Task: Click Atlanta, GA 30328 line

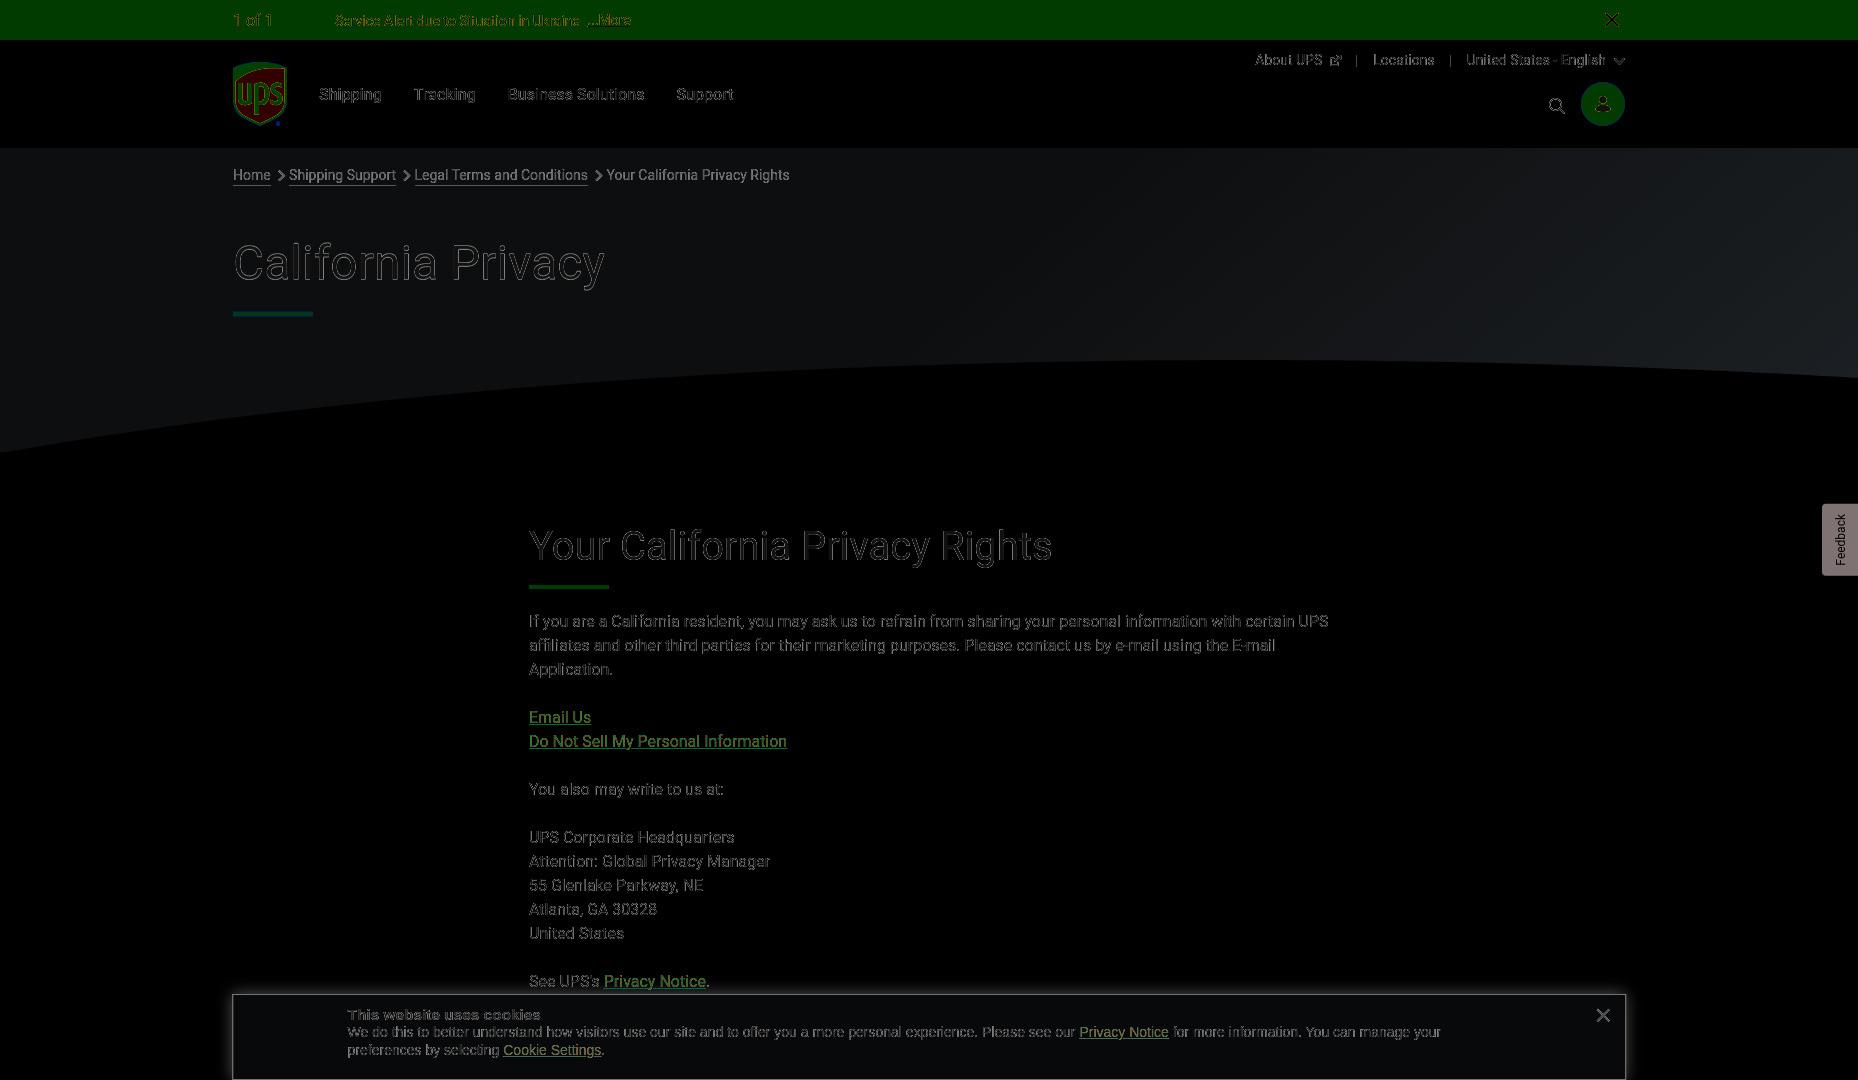Action: coord(593,909)
